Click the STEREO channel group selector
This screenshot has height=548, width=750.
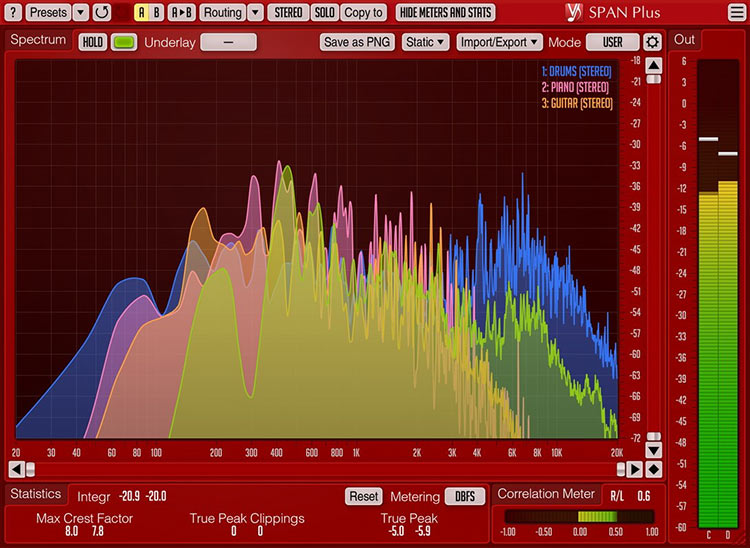click(x=288, y=12)
